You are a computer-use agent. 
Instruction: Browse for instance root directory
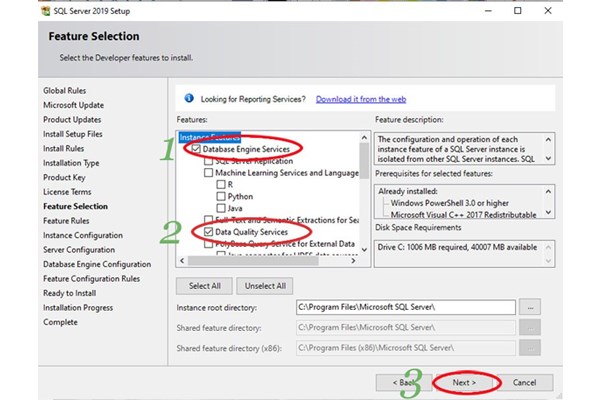pos(530,307)
